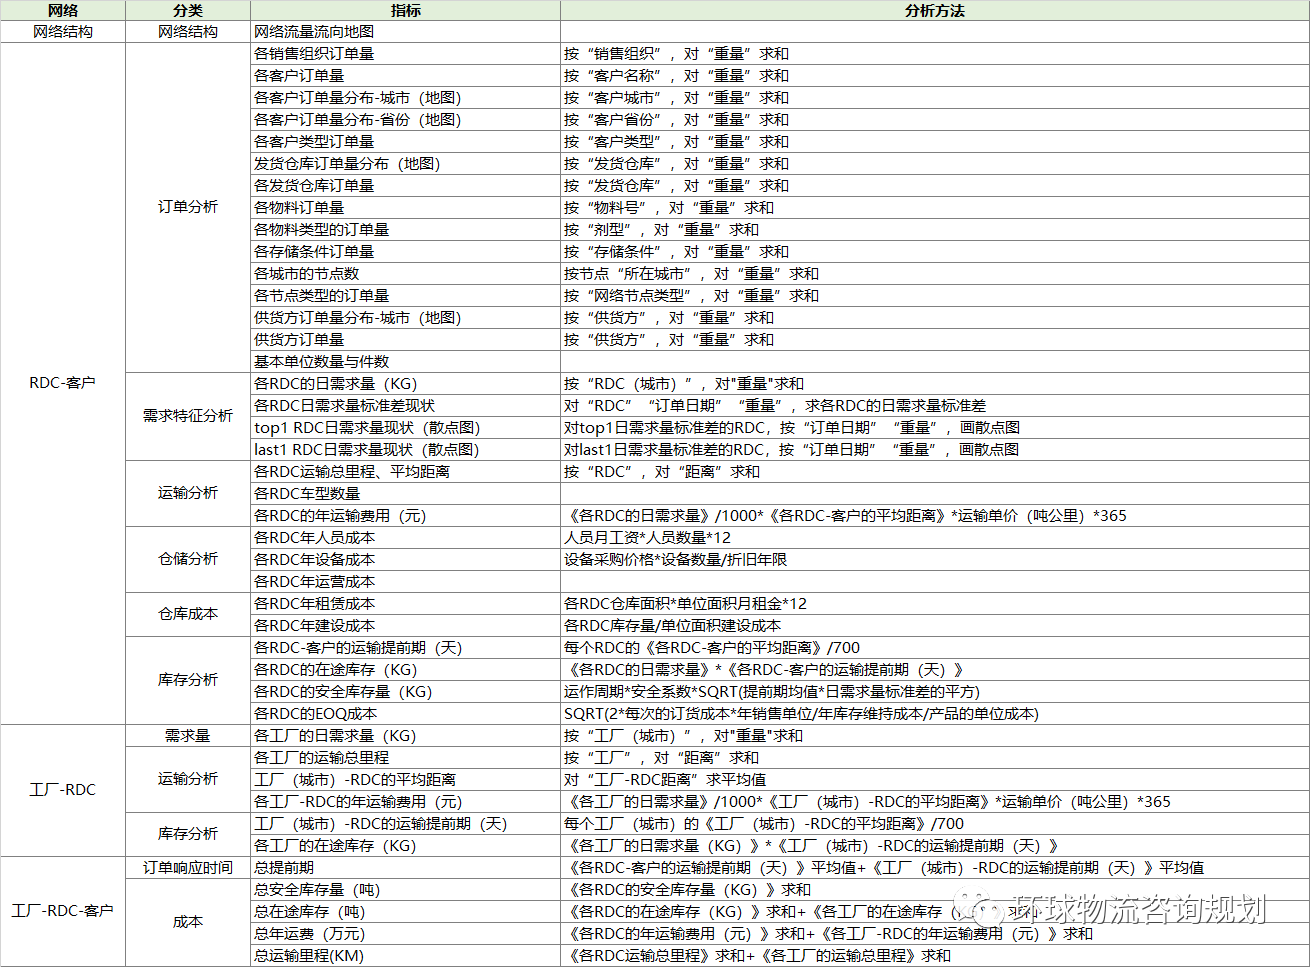Click the 指标 column header
Screen dimensions: 1310x967
(x=405, y=10)
